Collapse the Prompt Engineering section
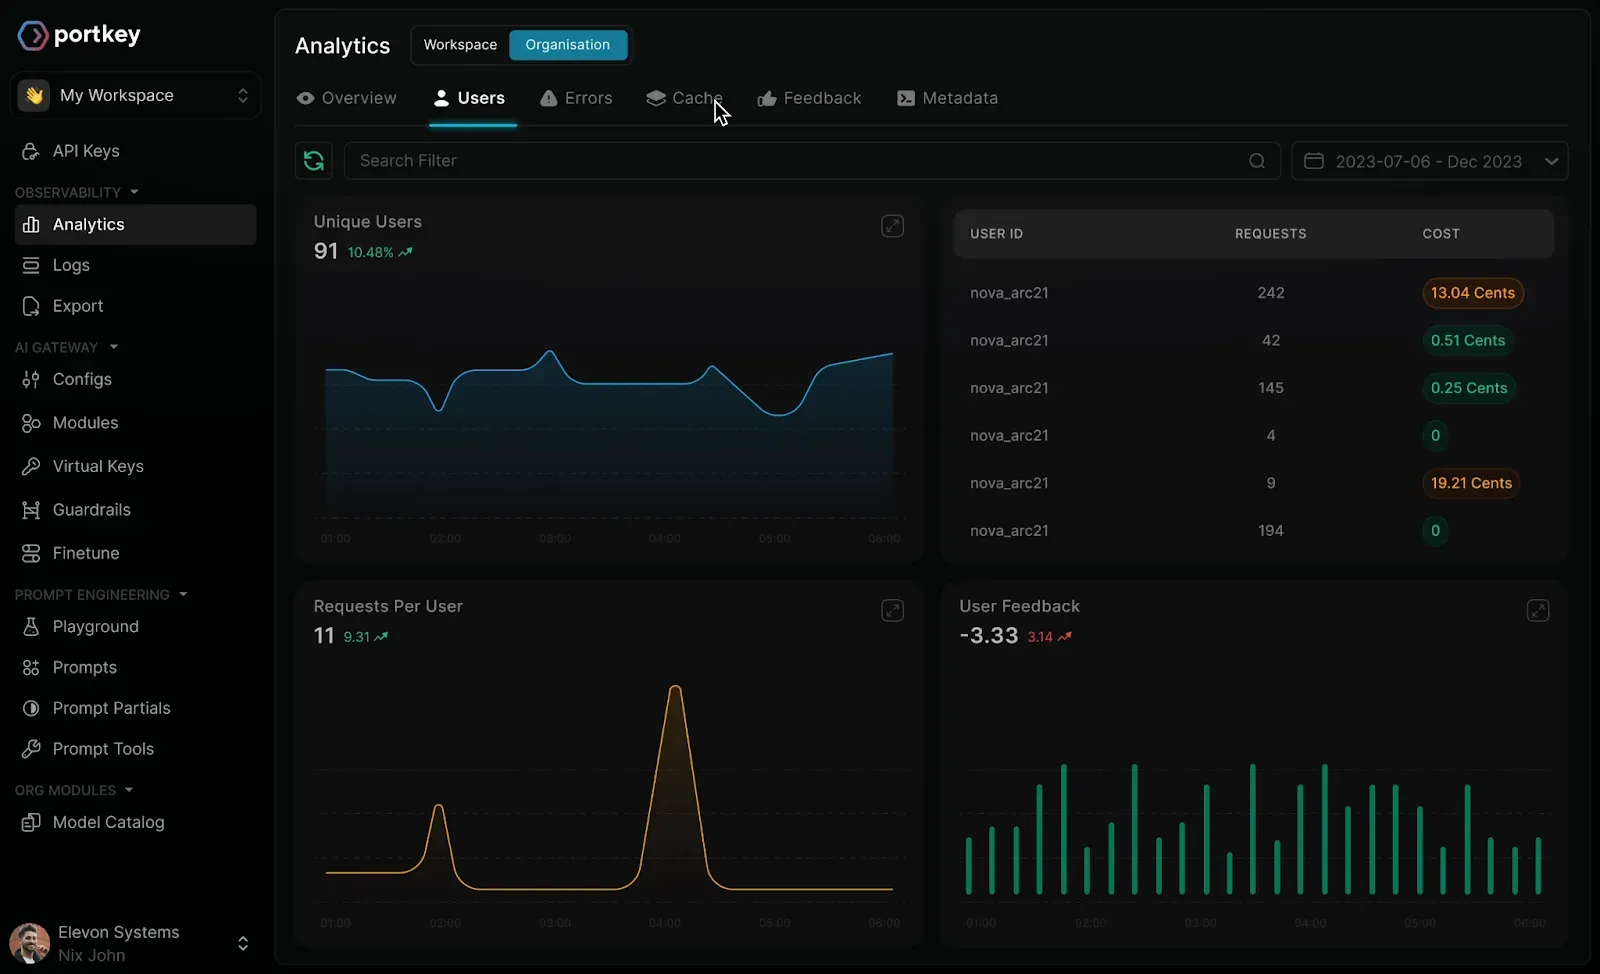The height and width of the screenshot is (974, 1600). [x=183, y=594]
